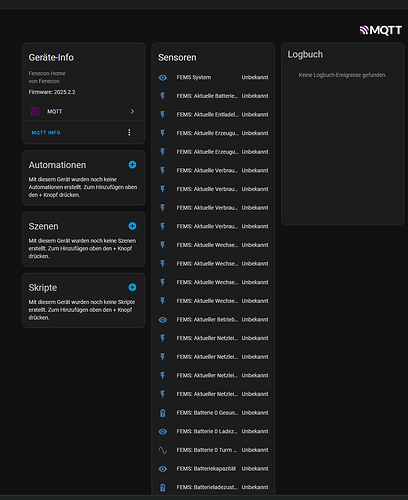The width and height of the screenshot is (408, 500).
Task: Click the MQTT INFO button
Action: 46,133
